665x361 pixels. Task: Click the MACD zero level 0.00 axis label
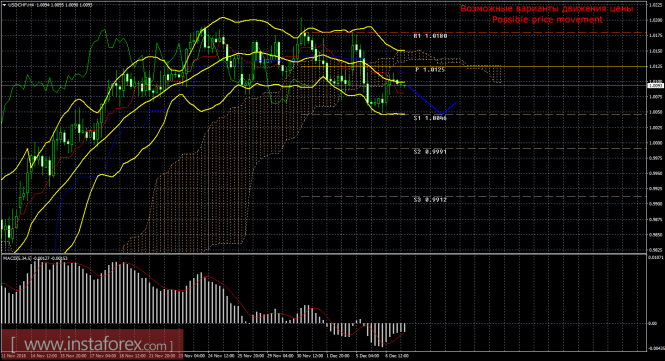pos(652,324)
